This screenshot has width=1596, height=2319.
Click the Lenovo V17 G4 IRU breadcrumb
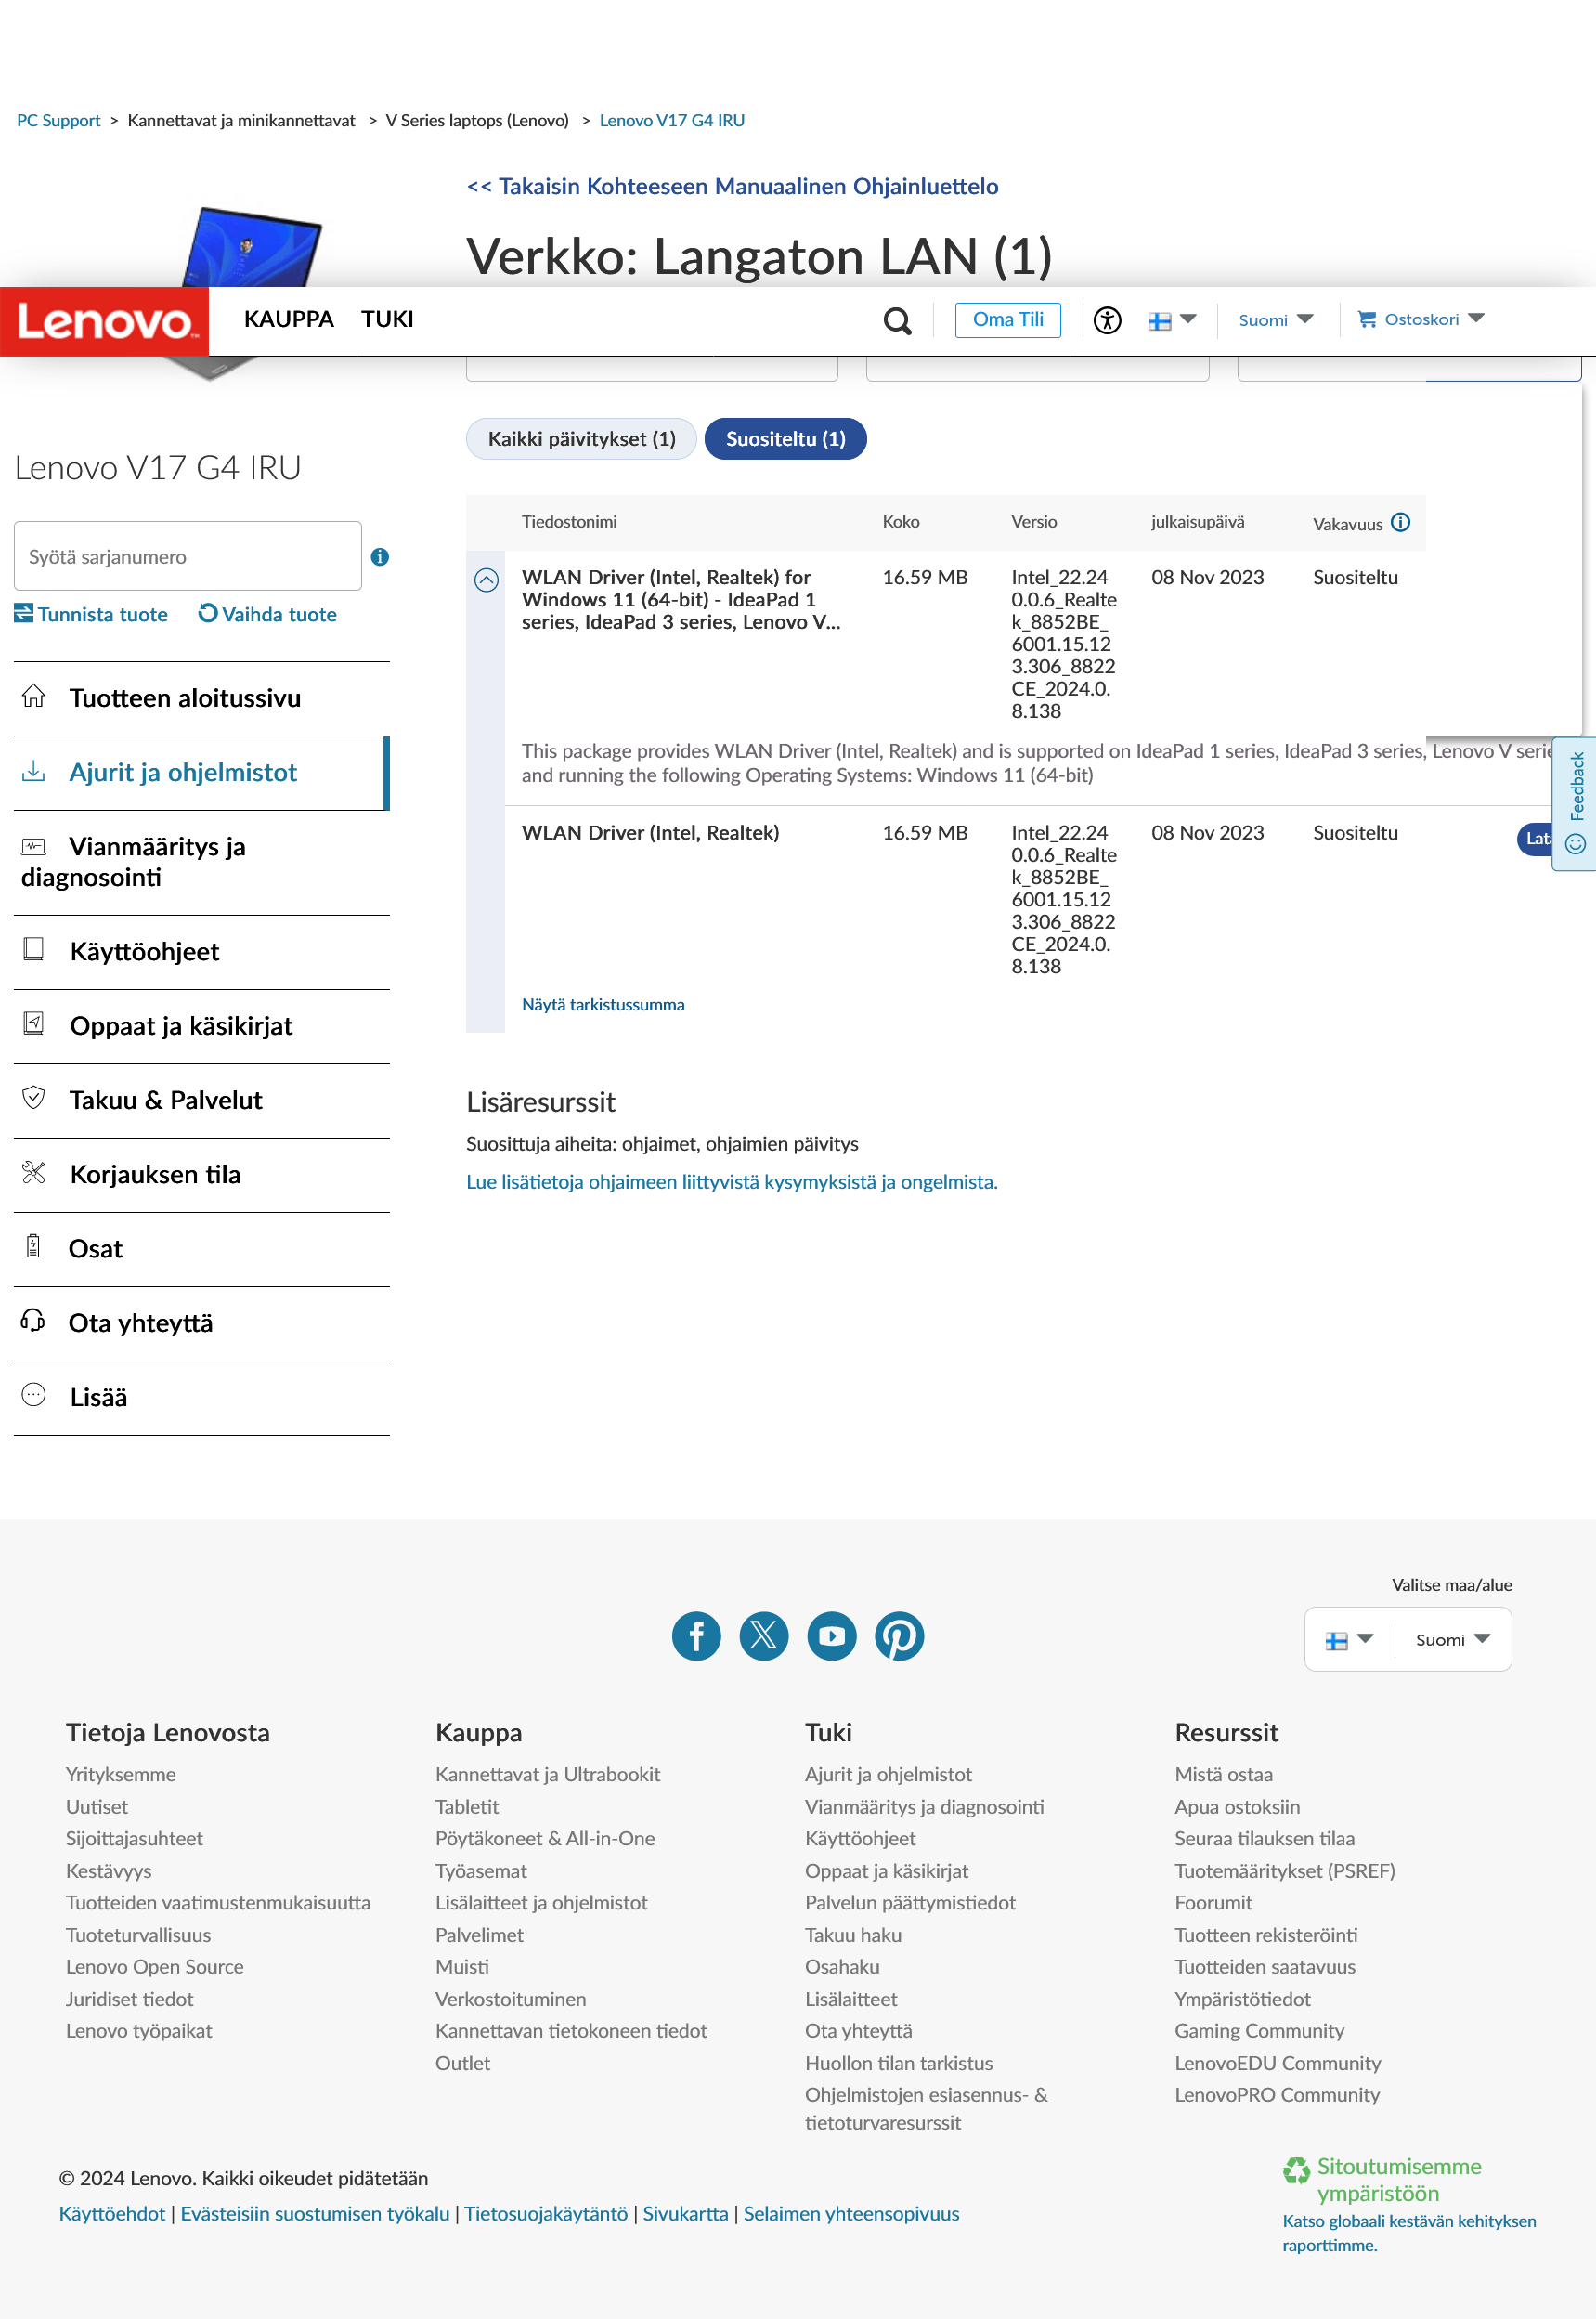point(672,120)
